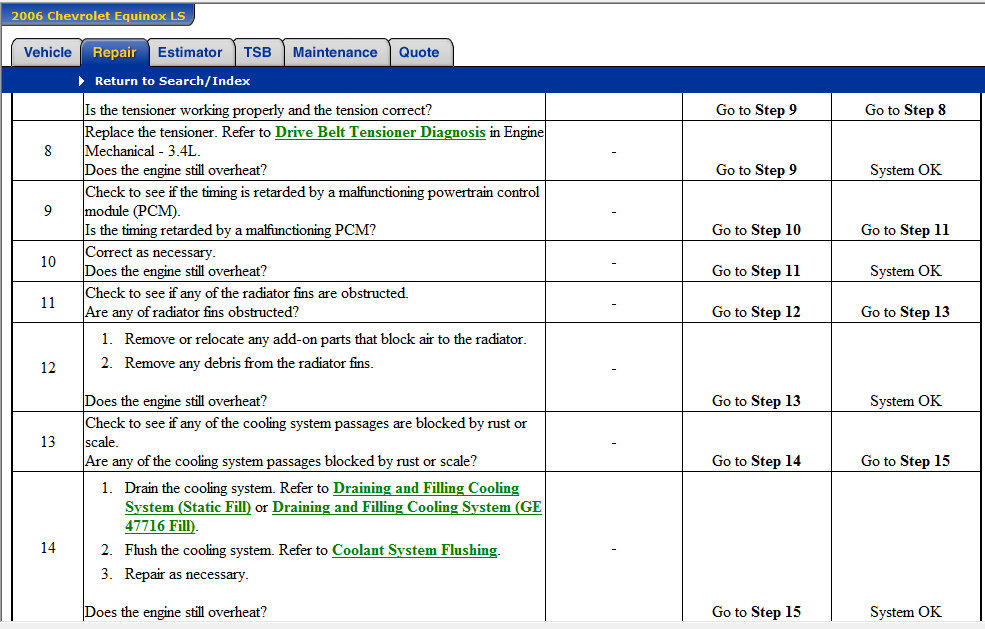Click 'Are any of radiator fins obstructed?' text
This screenshot has height=629, width=985.
pyautogui.click(x=192, y=312)
